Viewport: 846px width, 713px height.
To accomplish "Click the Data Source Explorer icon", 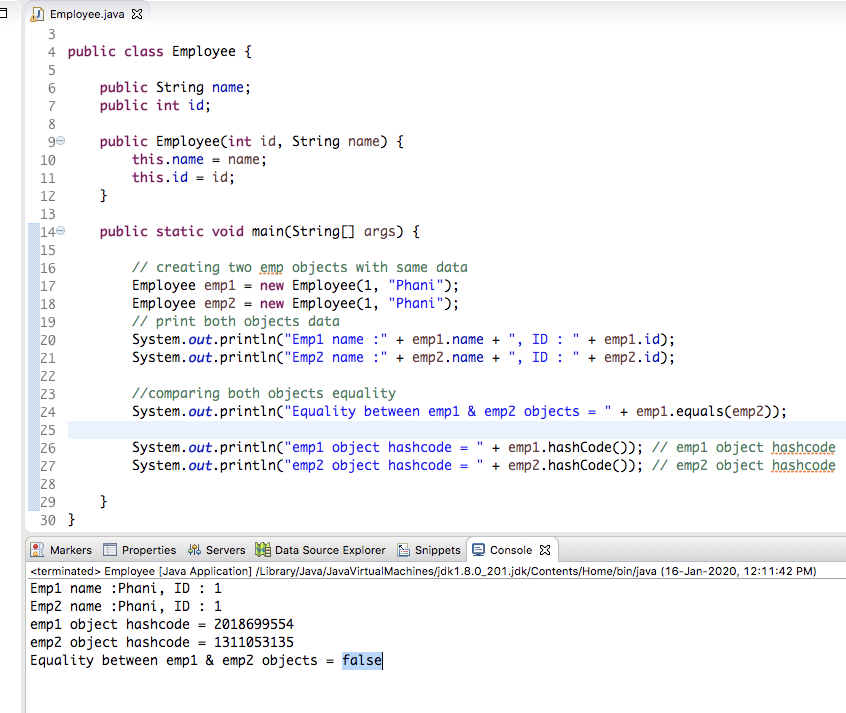I will tap(262, 549).
